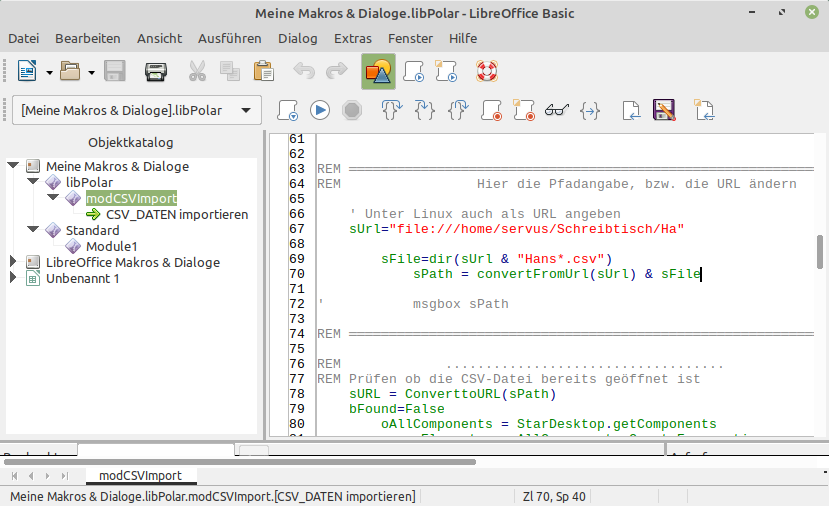
Task: Click the Cut scissors icon
Action: coord(197,71)
